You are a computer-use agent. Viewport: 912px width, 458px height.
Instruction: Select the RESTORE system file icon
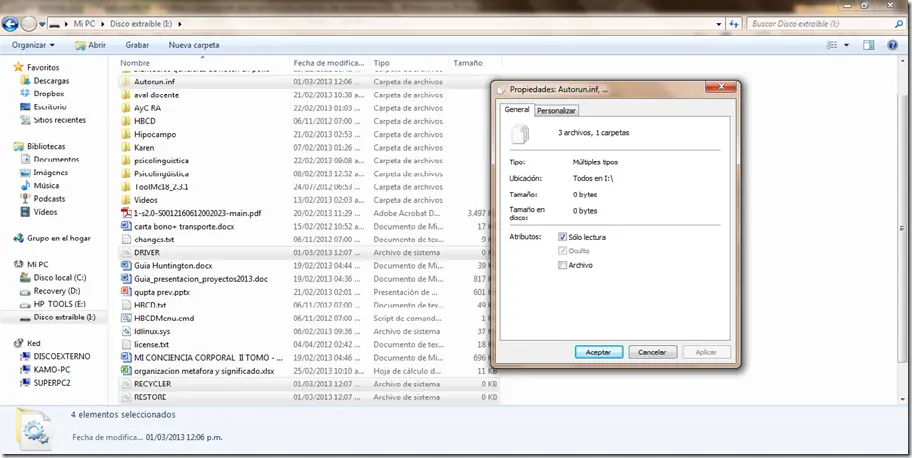[x=126, y=397]
